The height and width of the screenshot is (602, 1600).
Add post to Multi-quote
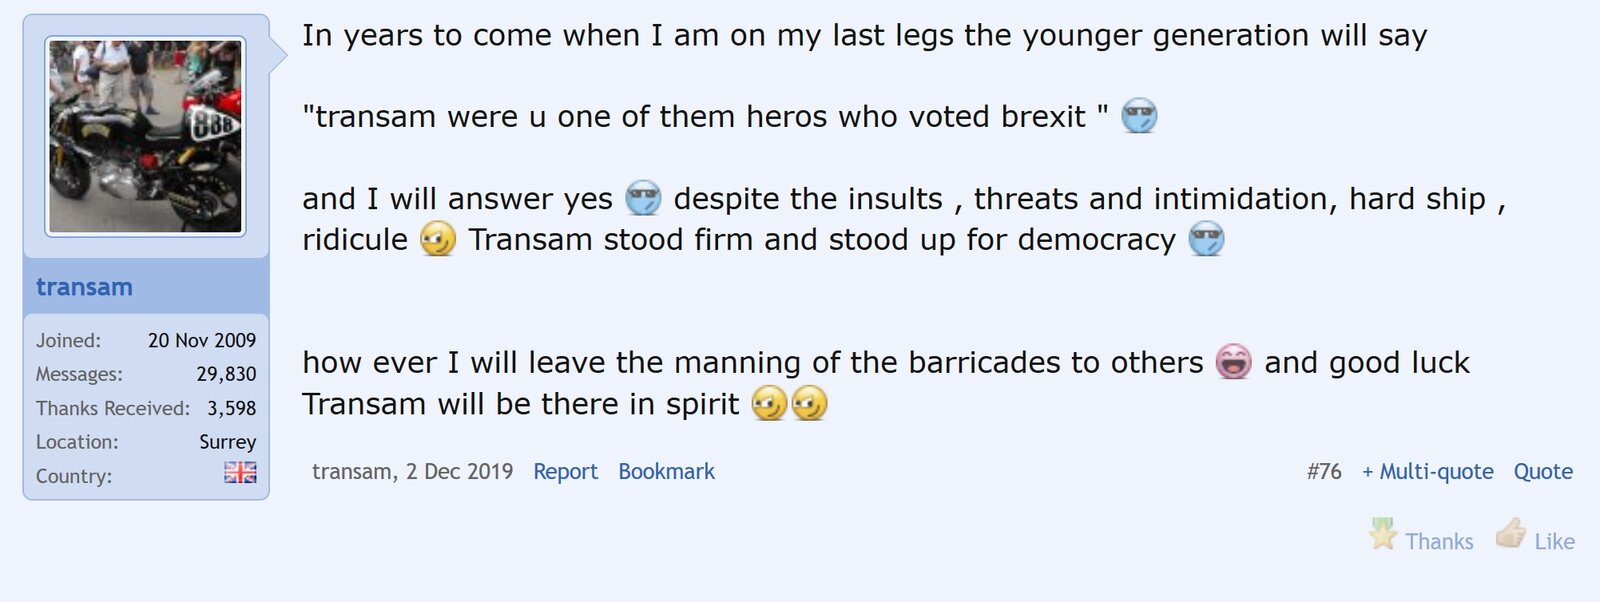pyautogui.click(x=1427, y=472)
